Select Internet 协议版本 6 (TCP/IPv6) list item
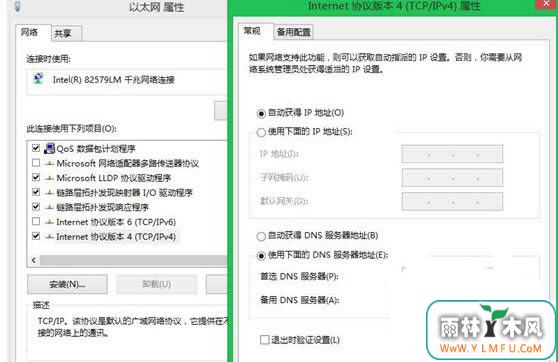This screenshot has width=558, height=362. [x=116, y=222]
